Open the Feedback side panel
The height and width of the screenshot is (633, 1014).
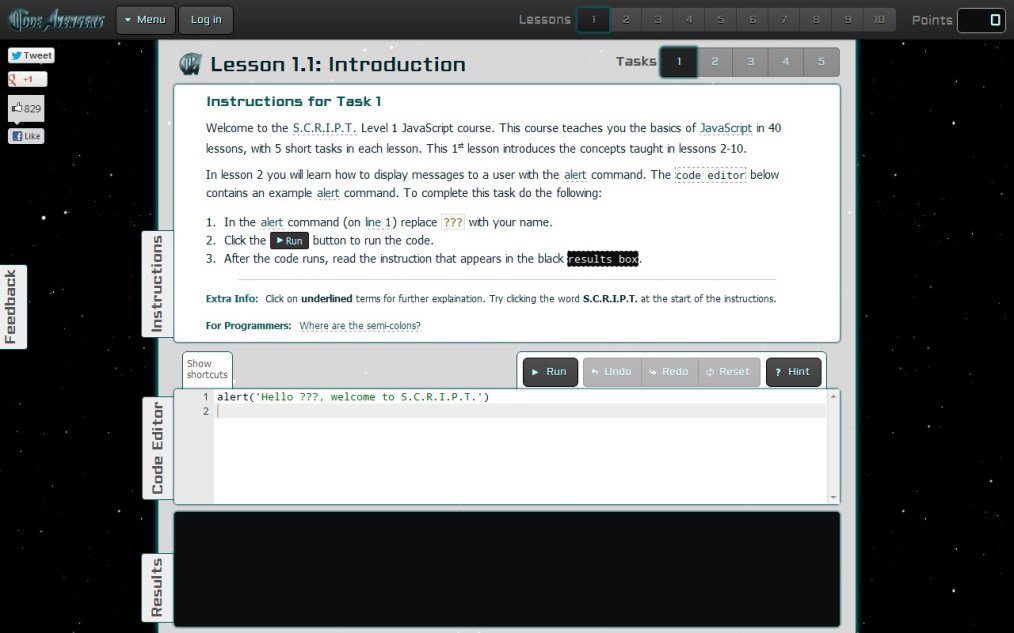12,307
